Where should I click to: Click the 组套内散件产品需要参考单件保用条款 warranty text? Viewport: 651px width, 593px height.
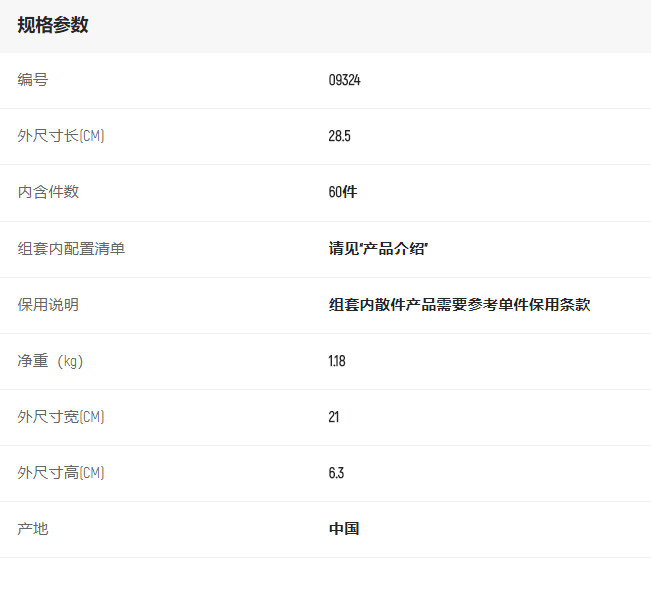tap(459, 305)
